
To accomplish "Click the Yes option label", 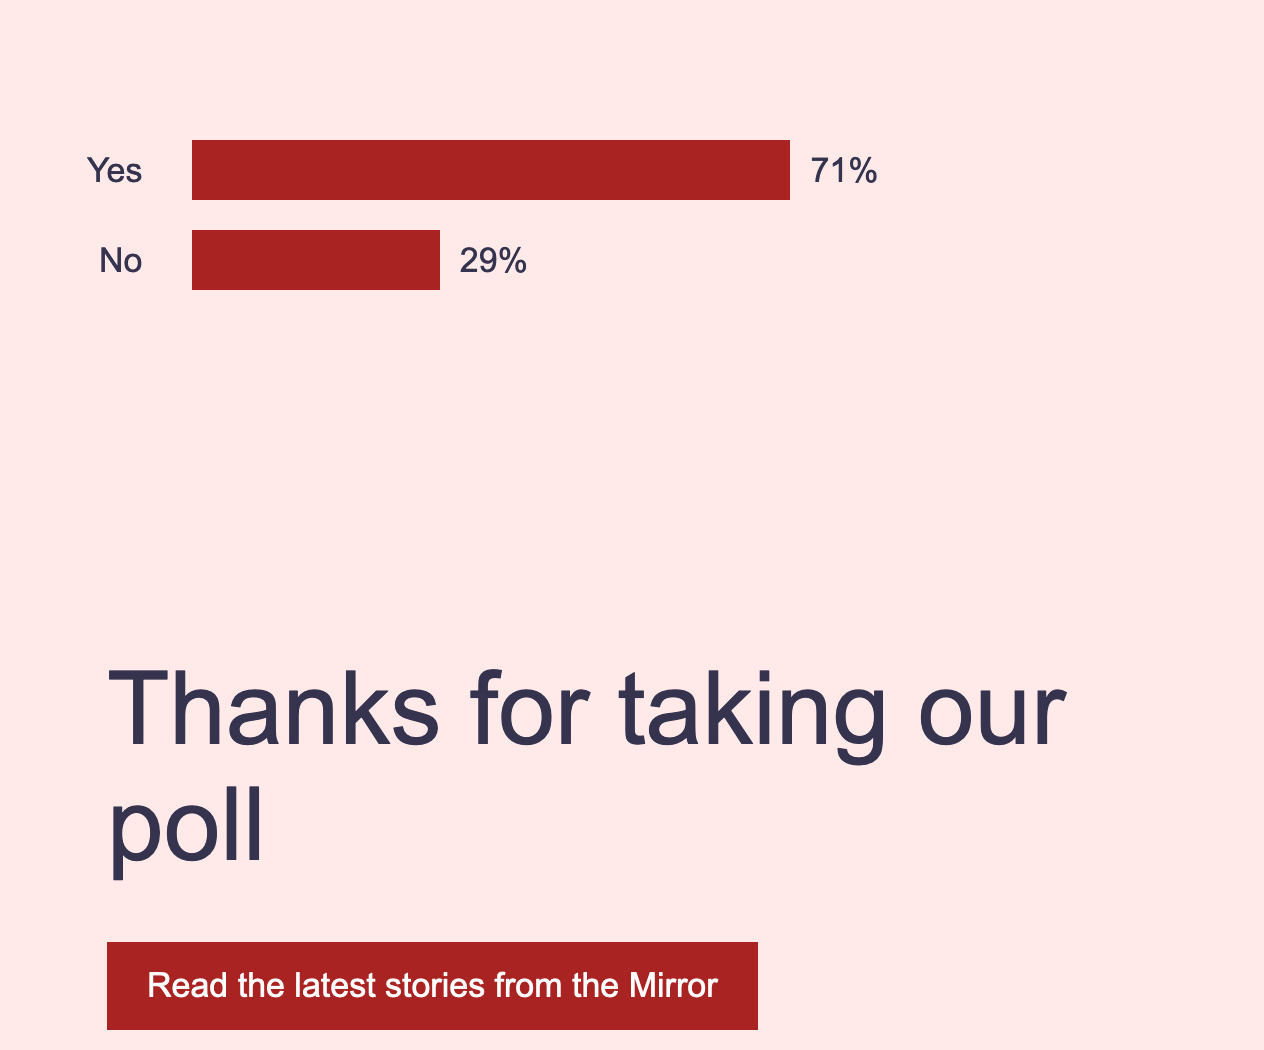I will click(115, 170).
